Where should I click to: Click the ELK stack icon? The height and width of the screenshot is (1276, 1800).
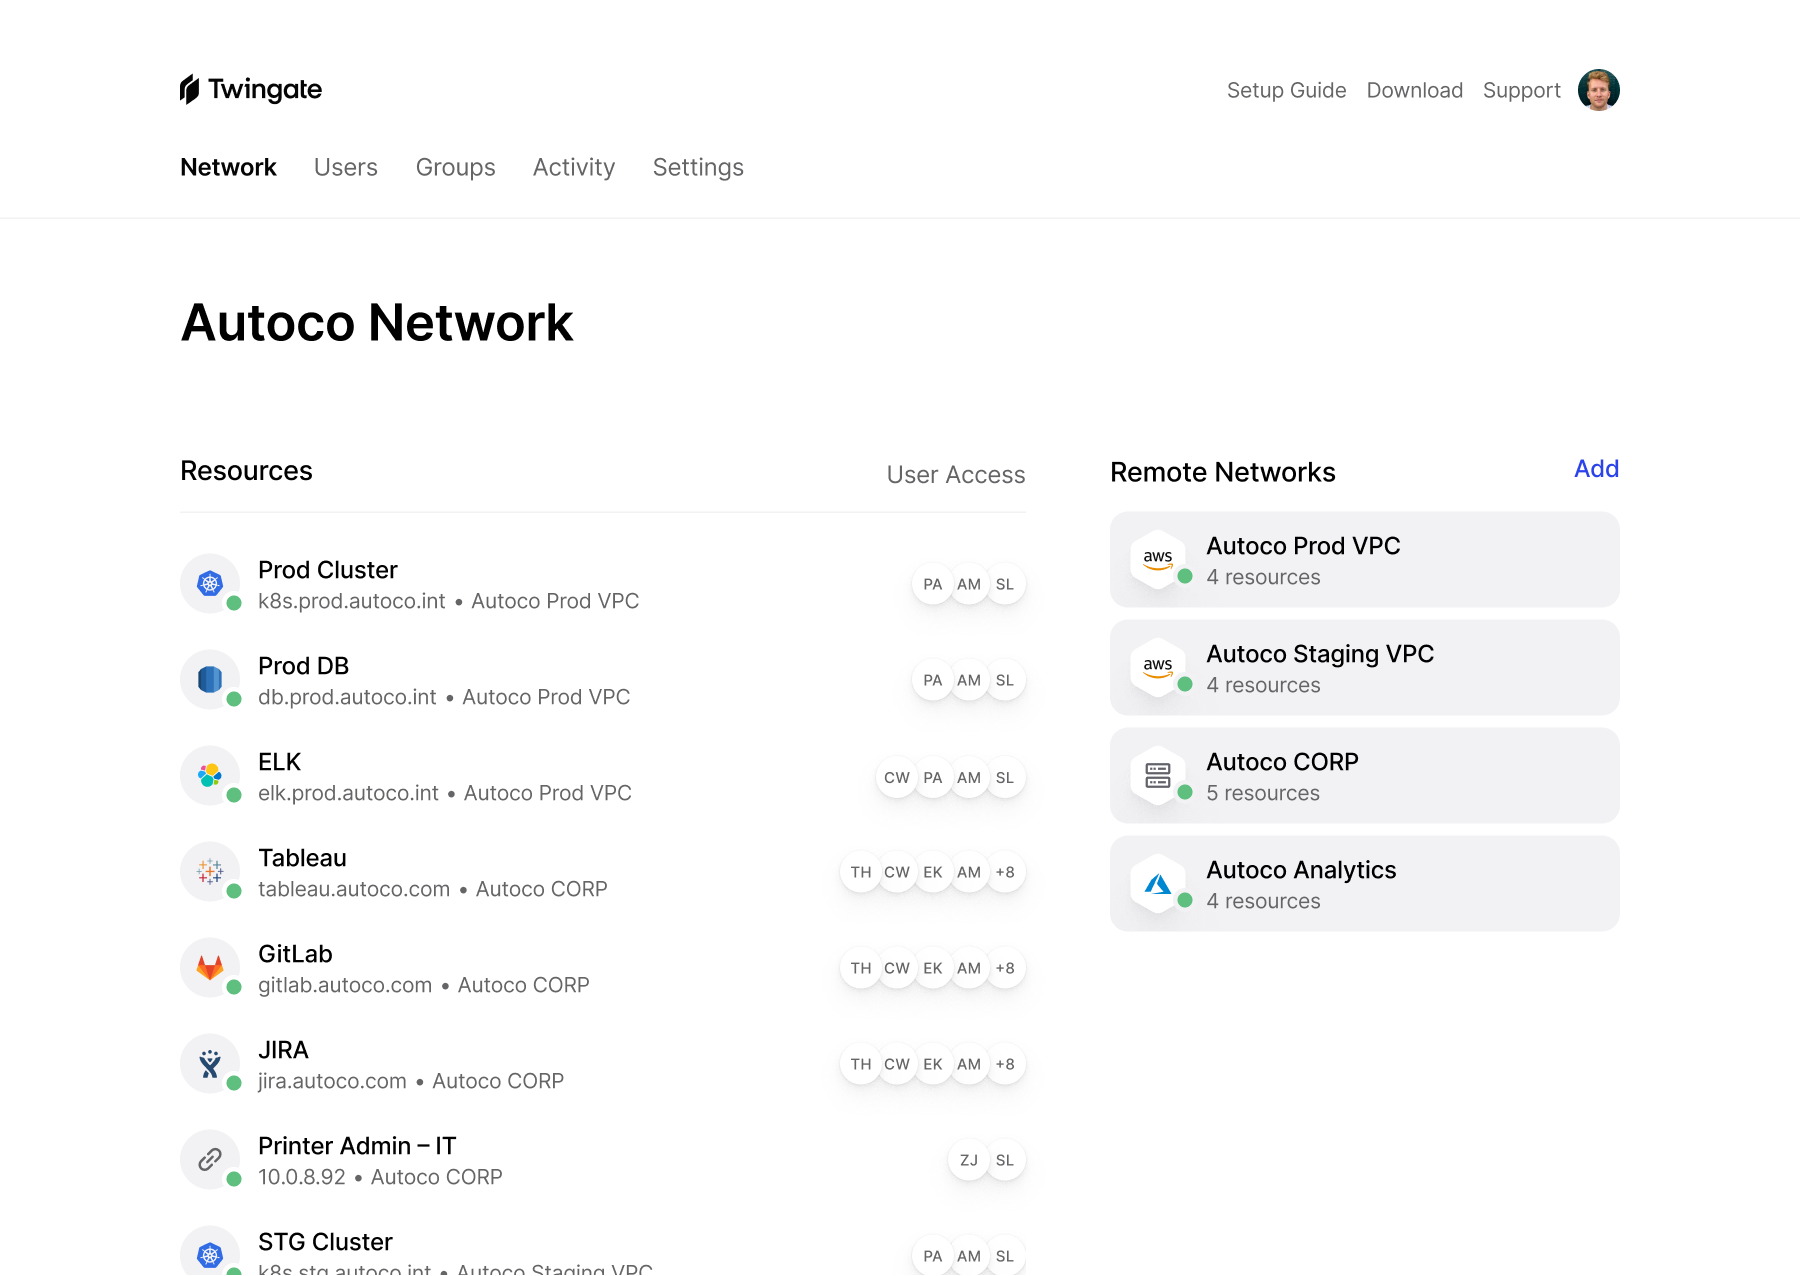pos(210,775)
